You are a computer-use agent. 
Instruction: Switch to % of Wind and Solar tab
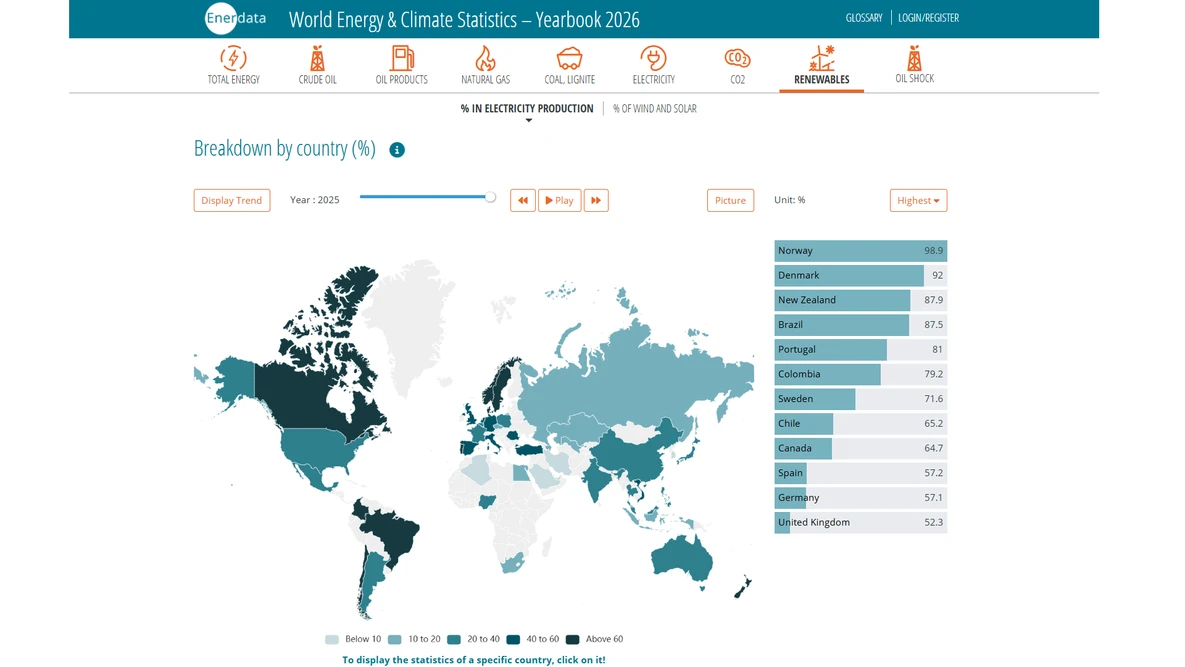pos(654,109)
